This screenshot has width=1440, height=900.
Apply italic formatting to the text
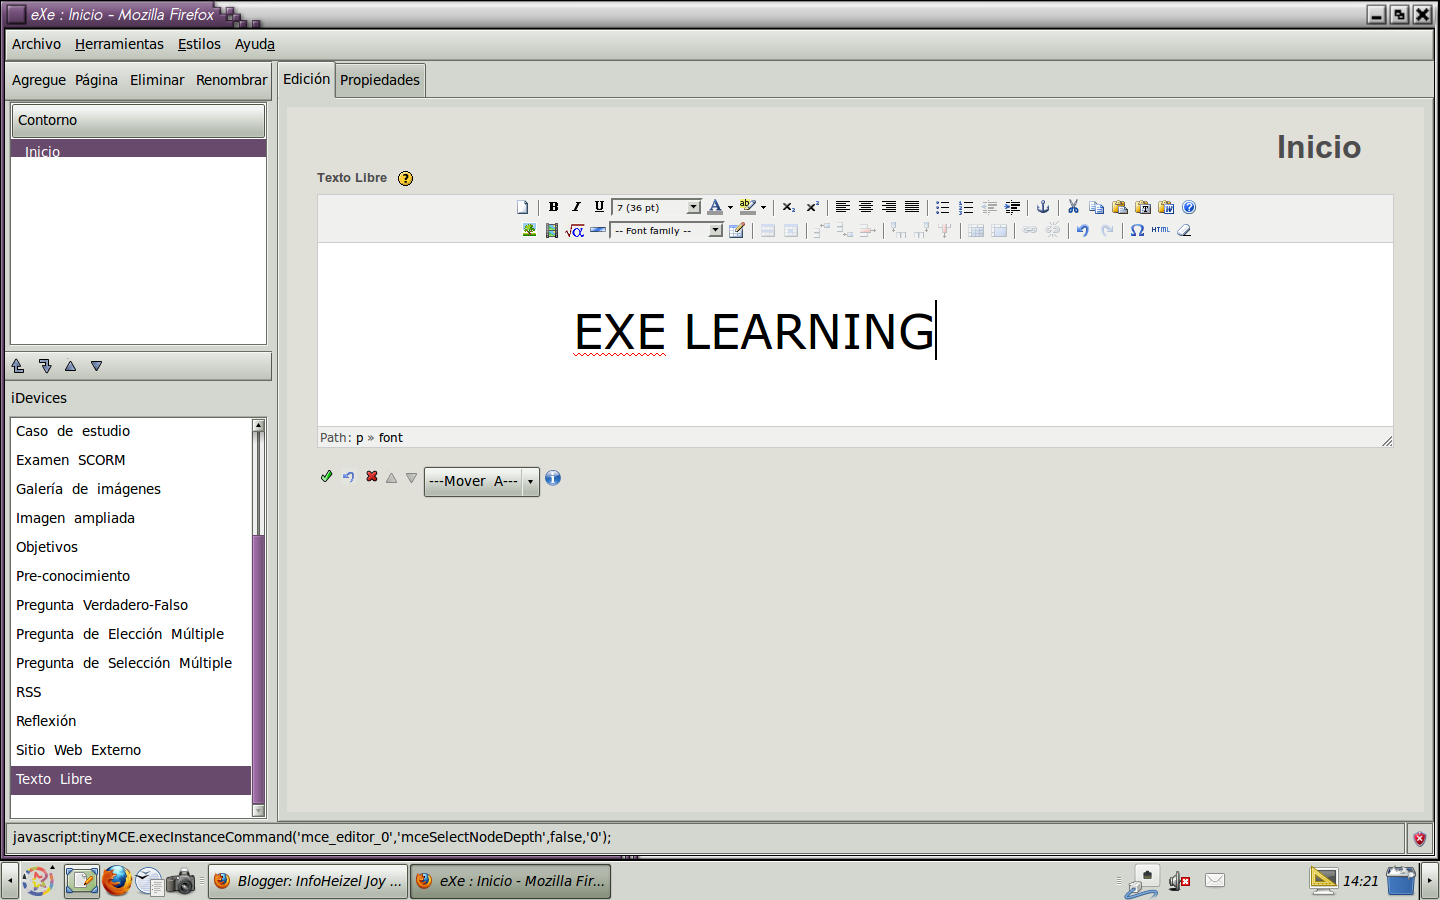577,207
